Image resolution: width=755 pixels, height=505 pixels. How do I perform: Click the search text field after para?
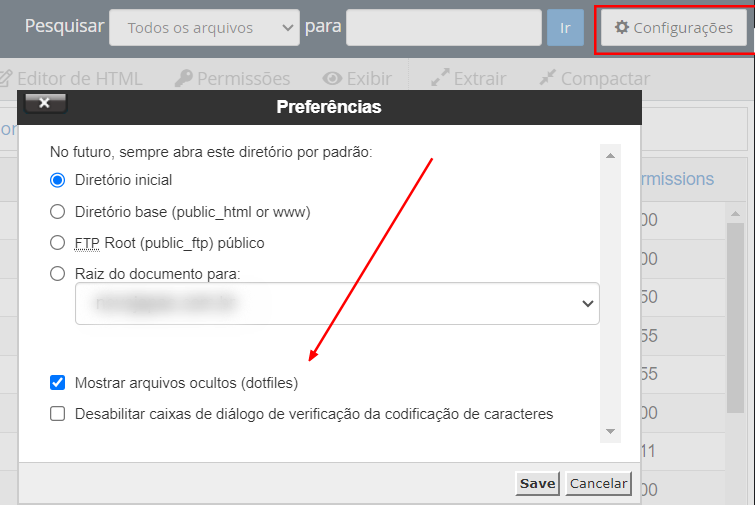pos(444,28)
